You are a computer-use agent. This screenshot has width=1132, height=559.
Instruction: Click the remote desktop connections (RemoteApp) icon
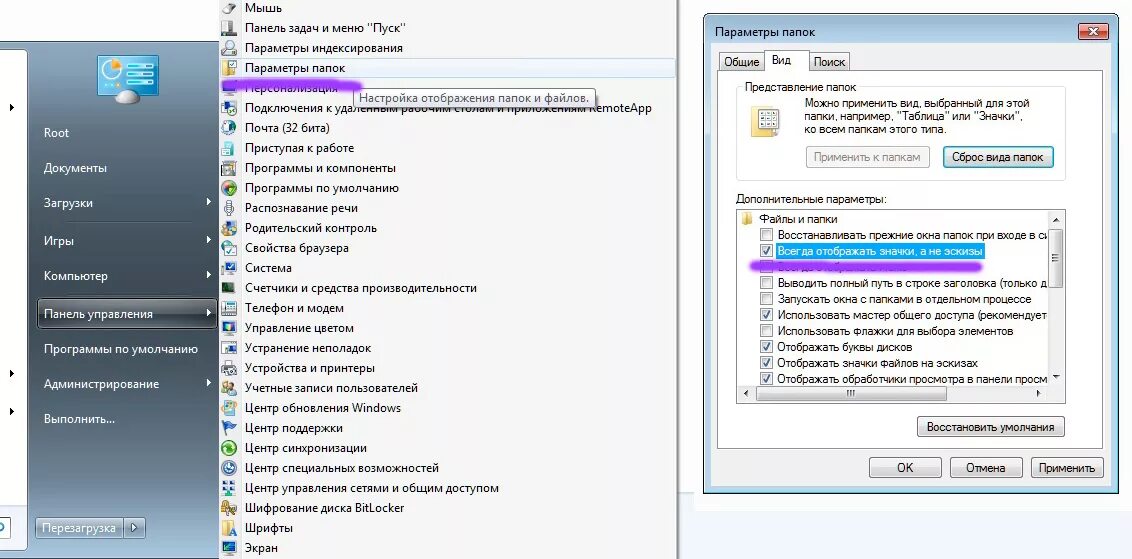click(x=229, y=108)
